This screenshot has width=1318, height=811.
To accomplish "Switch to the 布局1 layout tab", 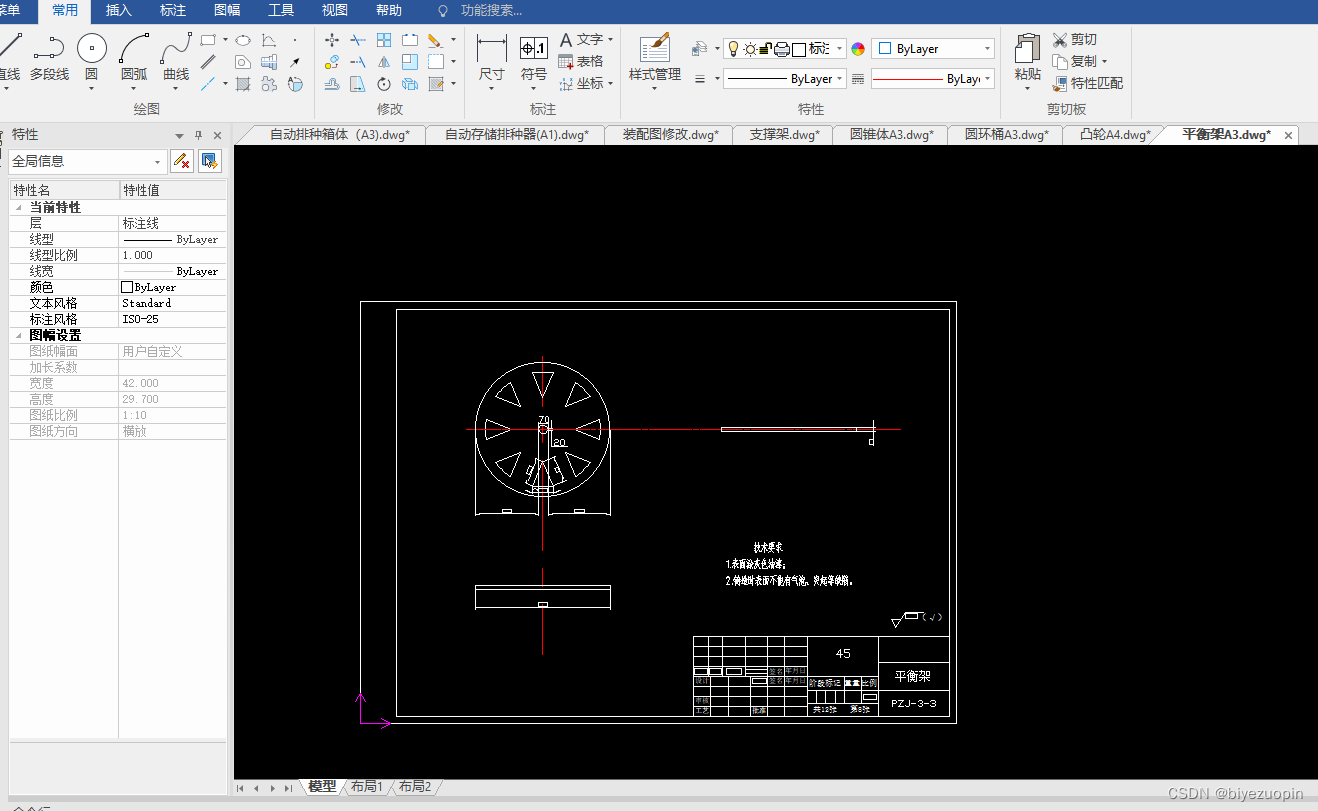I will coord(367,787).
